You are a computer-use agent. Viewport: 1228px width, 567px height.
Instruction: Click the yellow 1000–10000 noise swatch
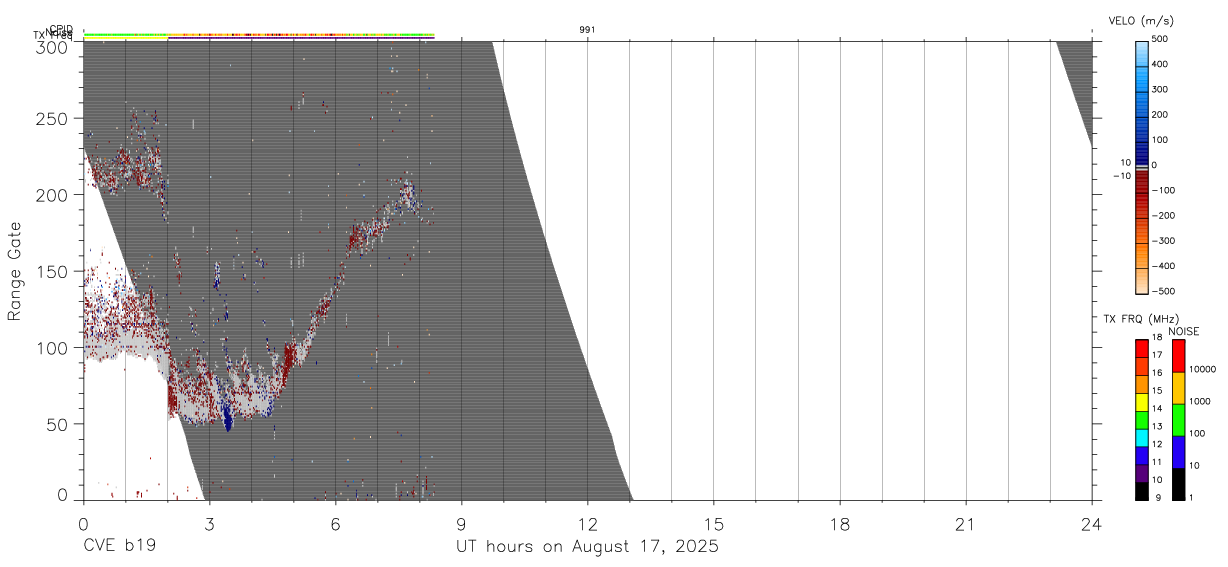(x=1179, y=388)
